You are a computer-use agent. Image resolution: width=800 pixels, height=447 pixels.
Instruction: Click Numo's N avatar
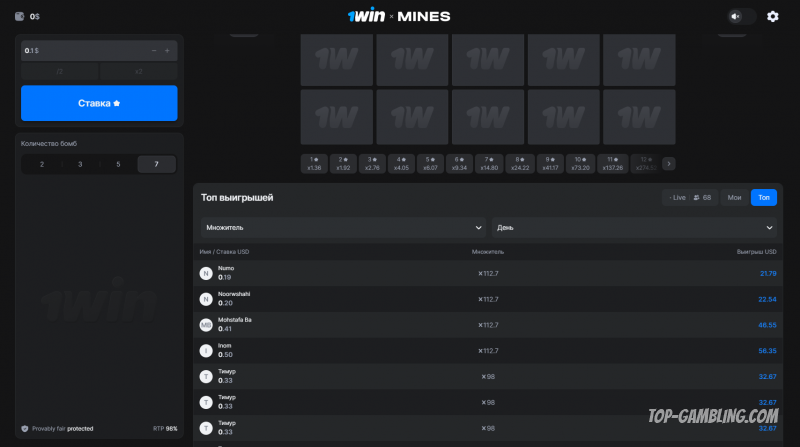click(x=206, y=274)
